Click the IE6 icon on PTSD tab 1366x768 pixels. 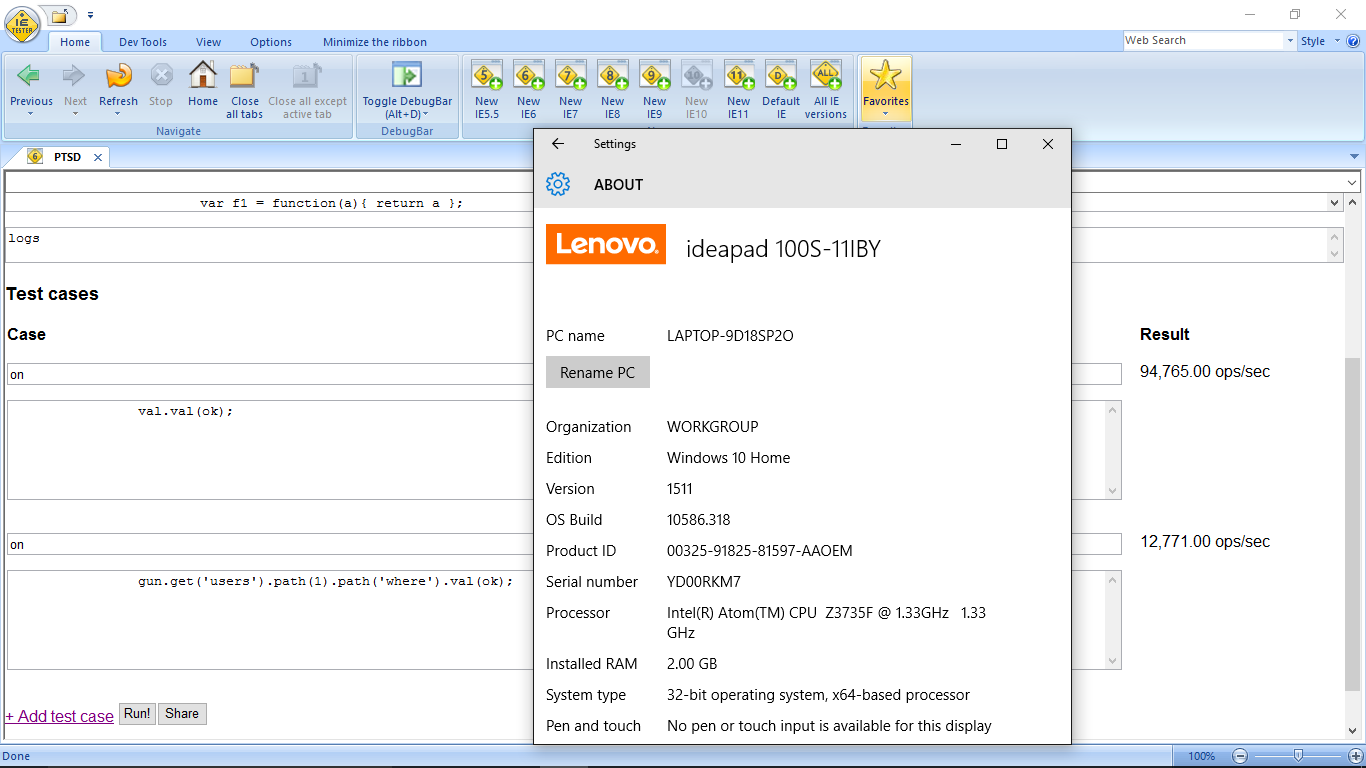pos(36,157)
